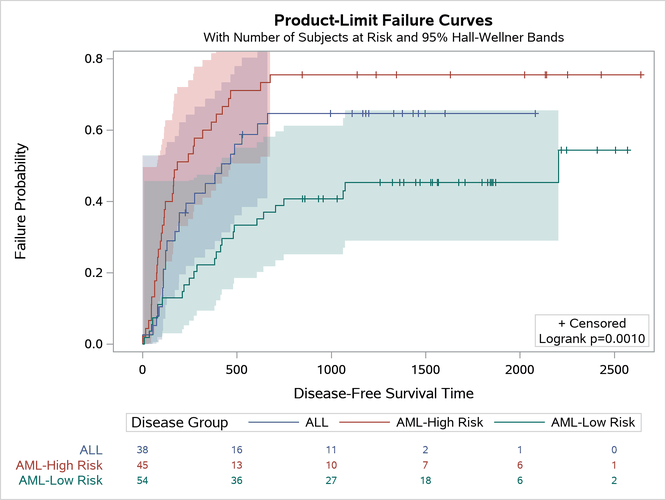Image resolution: width=666 pixels, height=500 pixels.
Task: Click the 'ALL' at-risk table row label
Action: [x=90, y=450]
